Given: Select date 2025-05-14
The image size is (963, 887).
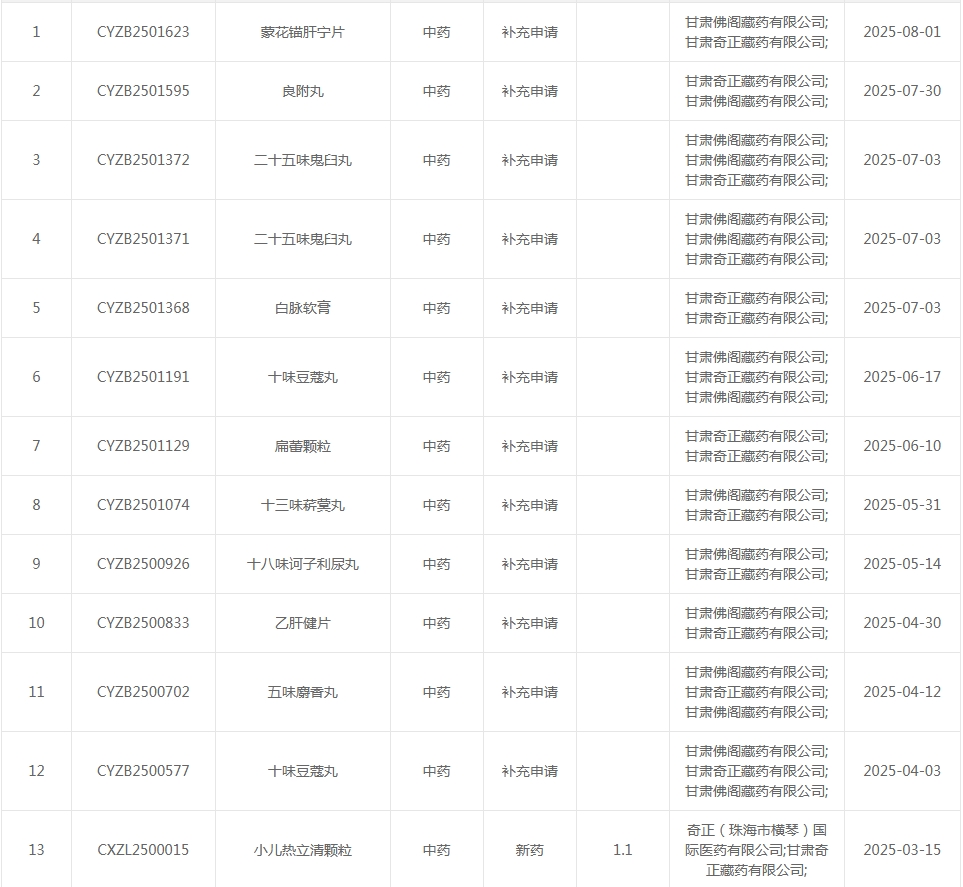Looking at the screenshot, I should 902,564.
